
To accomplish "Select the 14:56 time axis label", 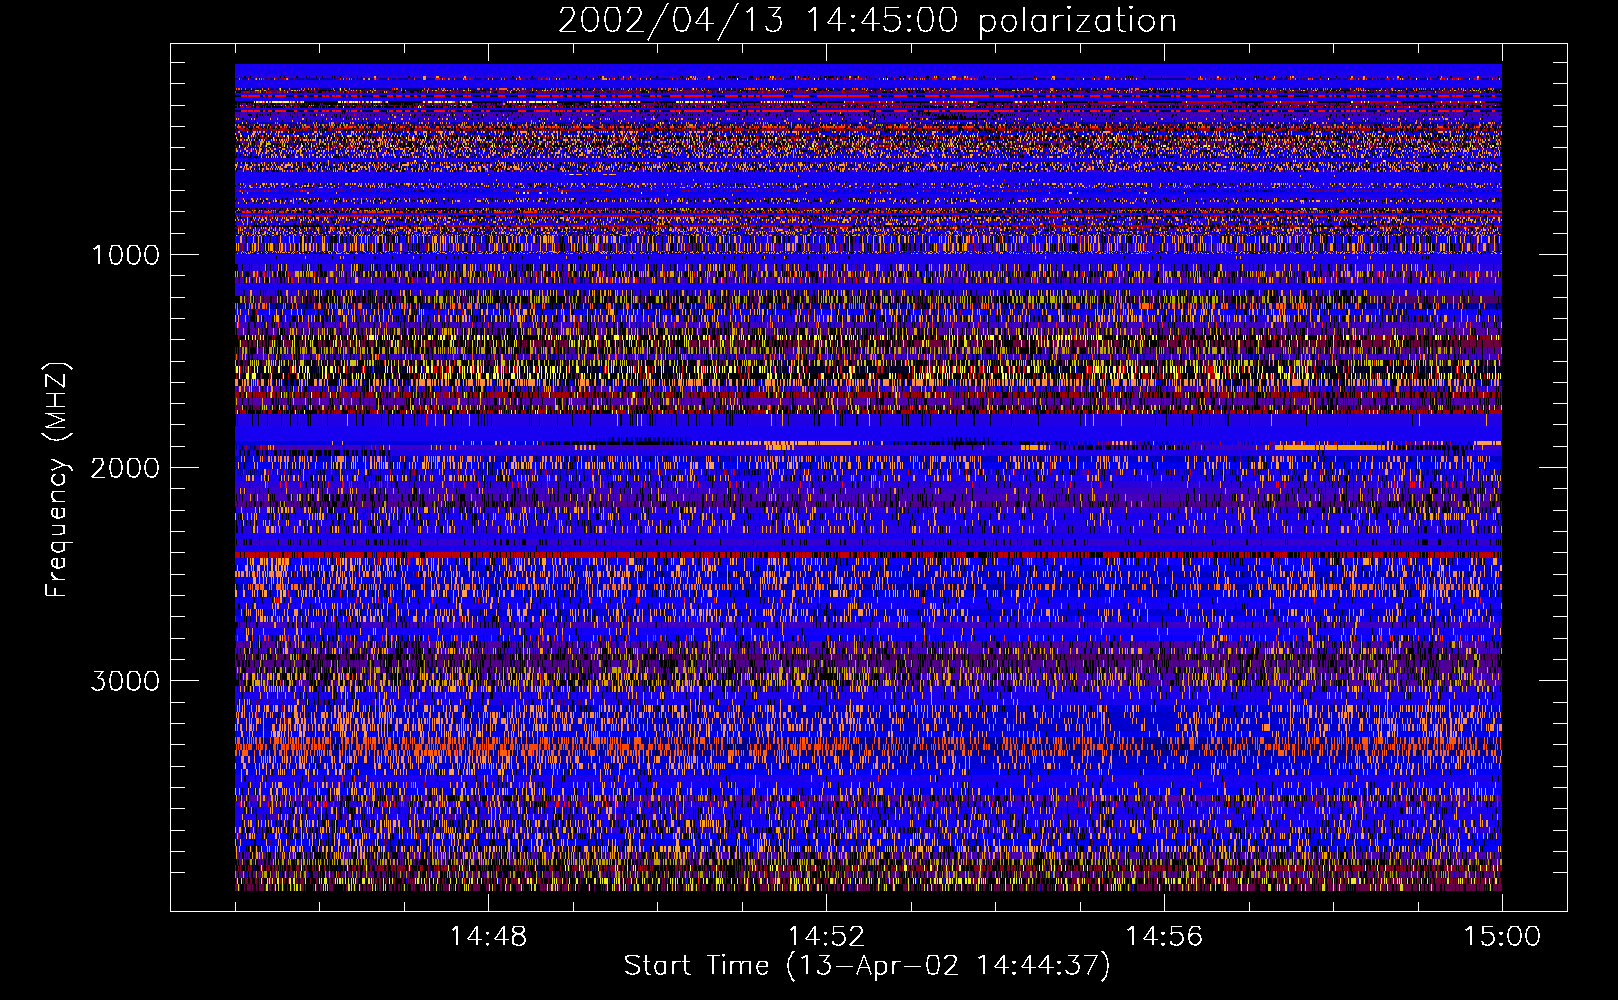I will 1164,937.
